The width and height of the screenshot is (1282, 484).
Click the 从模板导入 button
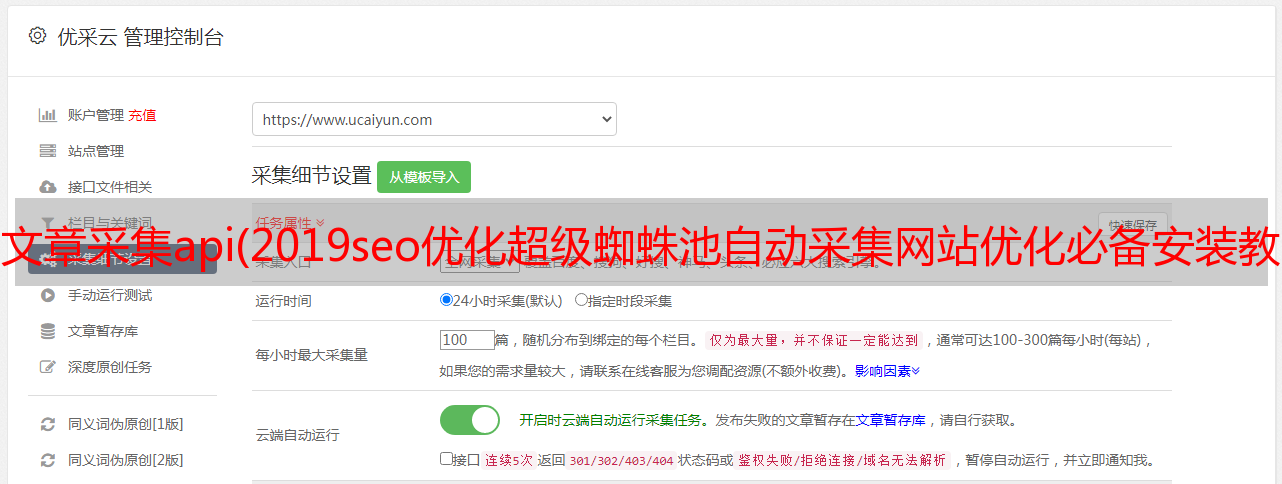tap(424, 177)
